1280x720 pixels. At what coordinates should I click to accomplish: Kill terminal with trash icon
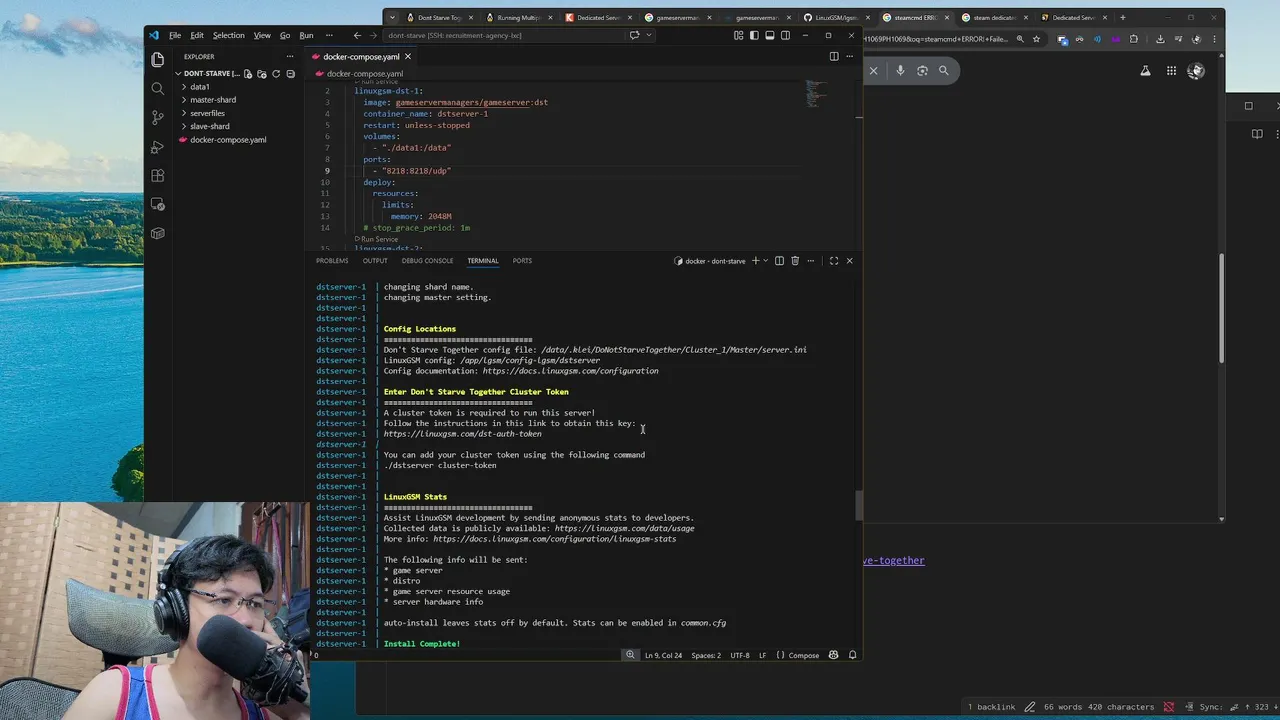pyautogui.click(x=795, y=261)
